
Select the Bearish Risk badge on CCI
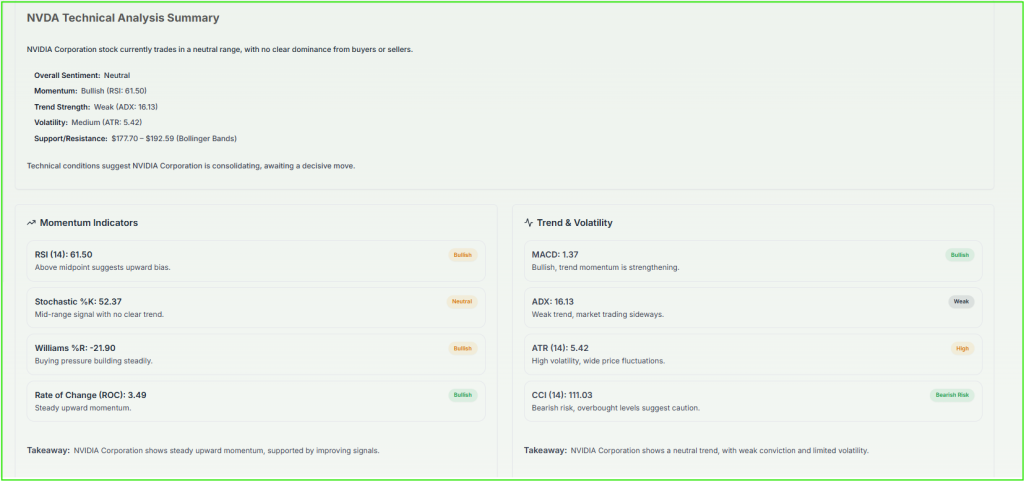point(951,395)
